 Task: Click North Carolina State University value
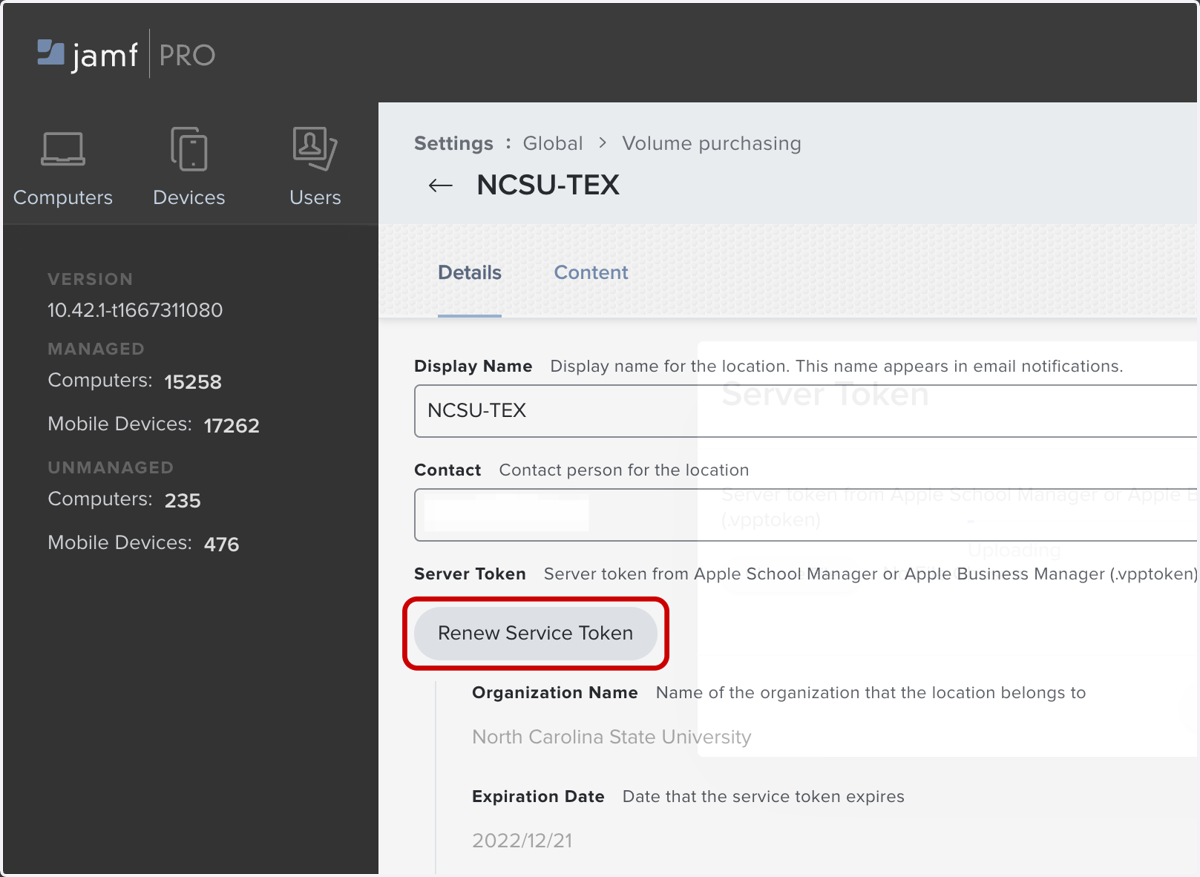(612, 737)
